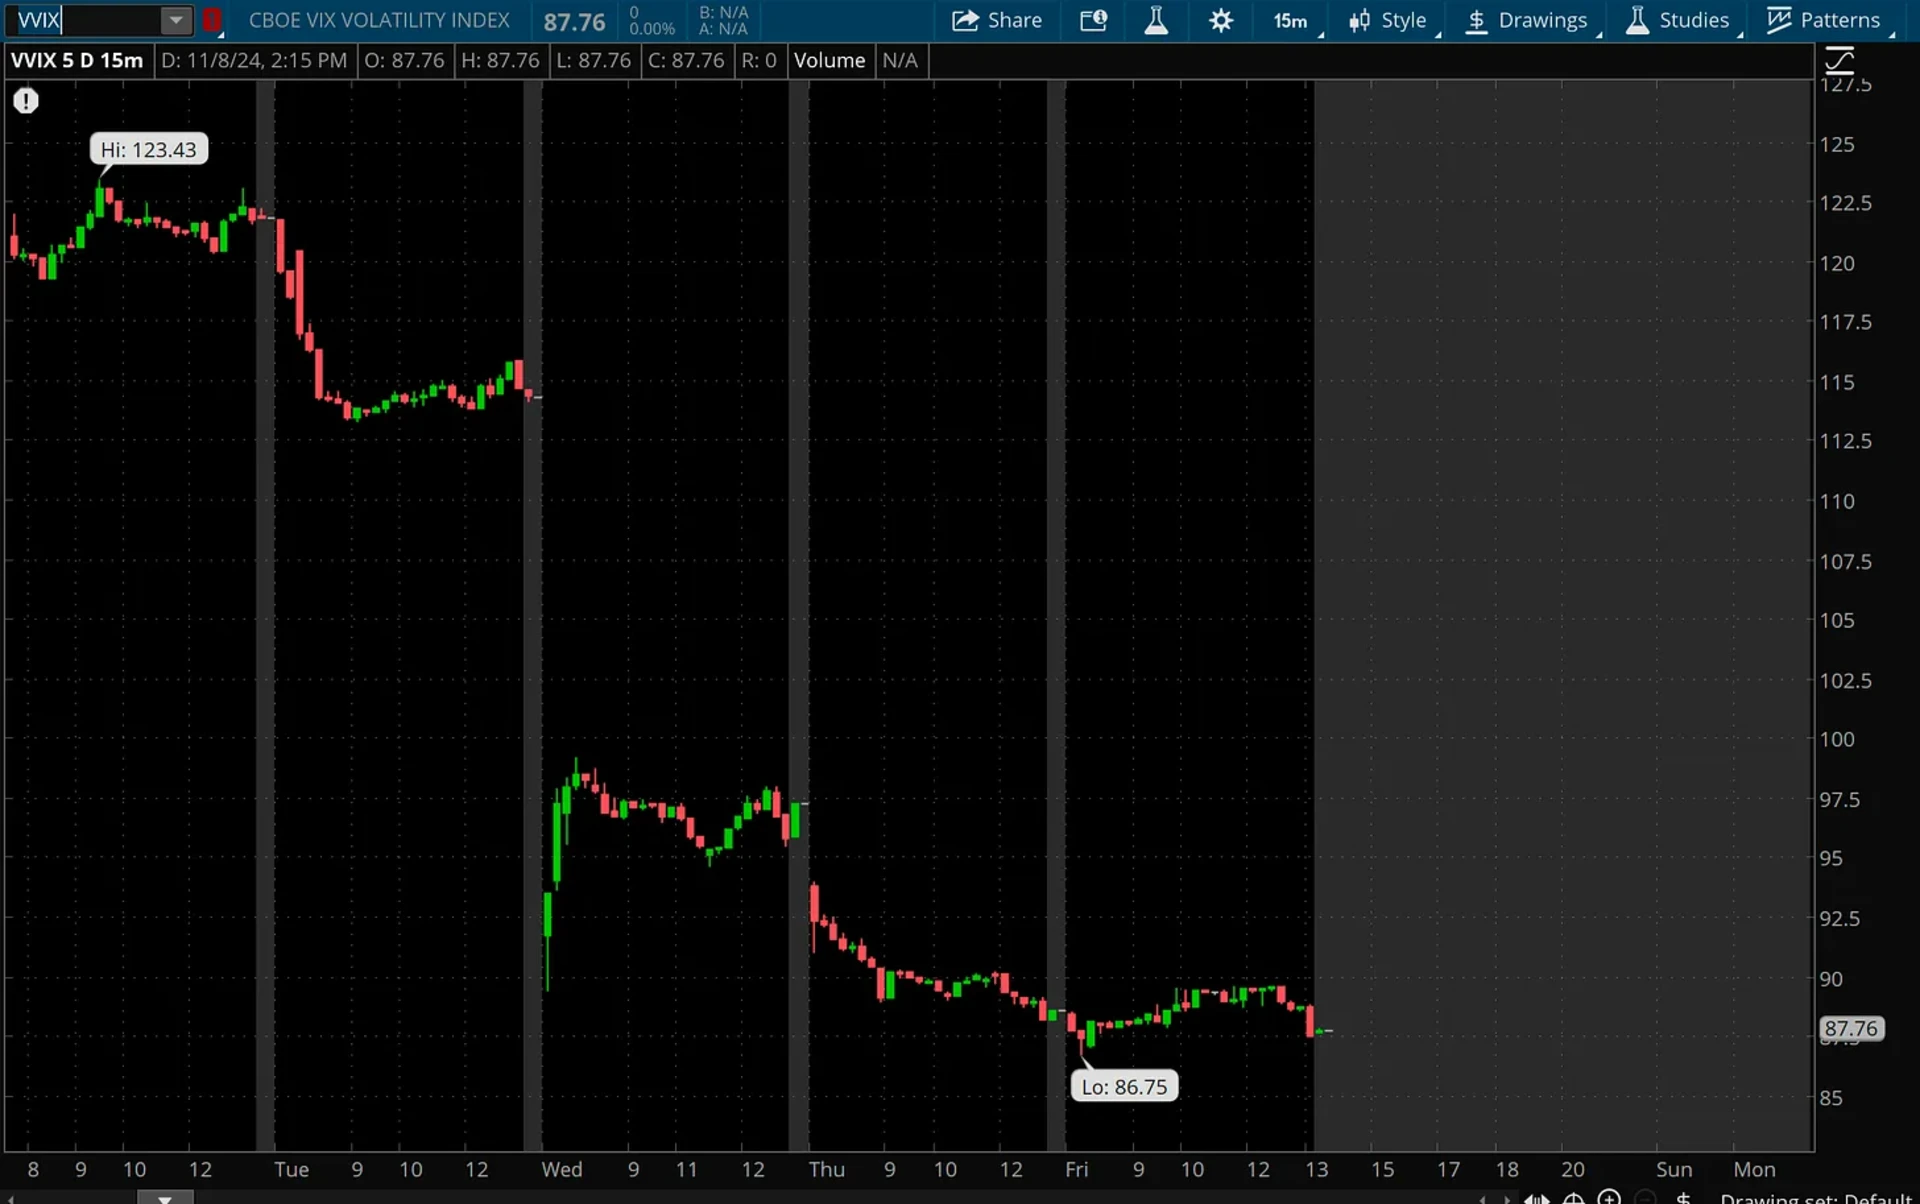Image resolution: width=1920 pixels, height=1204 pixels.
Task: Click the CBOE VIX VOLATILITY INDEX description
Action: click(x=379, y=20)
